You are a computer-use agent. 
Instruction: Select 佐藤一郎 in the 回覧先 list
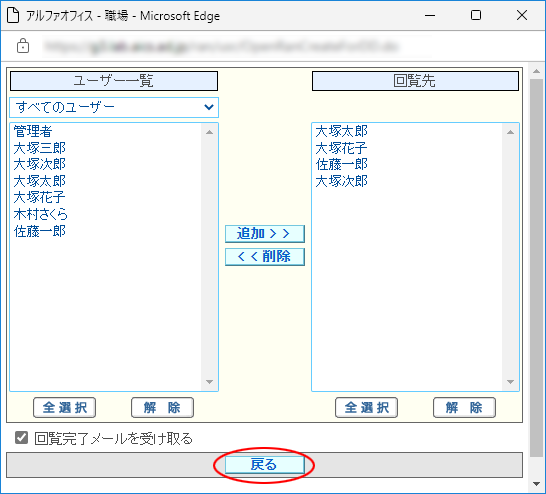click(342, 164)
